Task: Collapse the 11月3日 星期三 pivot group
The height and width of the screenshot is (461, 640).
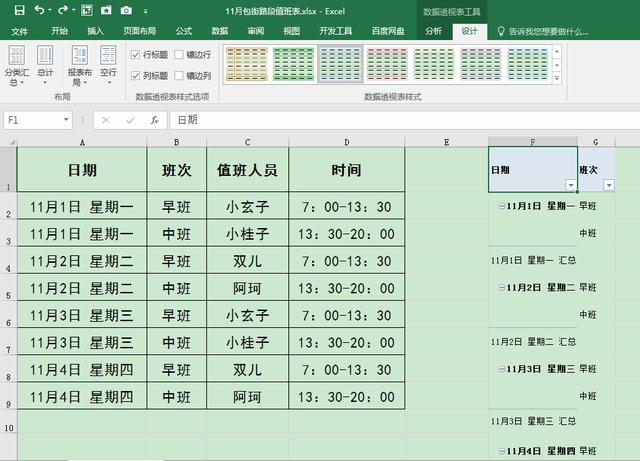Action: [x=501, y=369]
